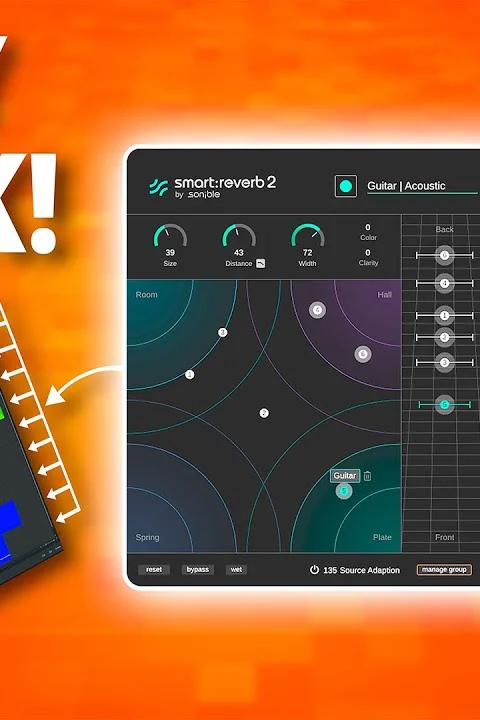Toggle Source Adaption power icon
This screenshot has width=480, height=720.
[314, 570]
